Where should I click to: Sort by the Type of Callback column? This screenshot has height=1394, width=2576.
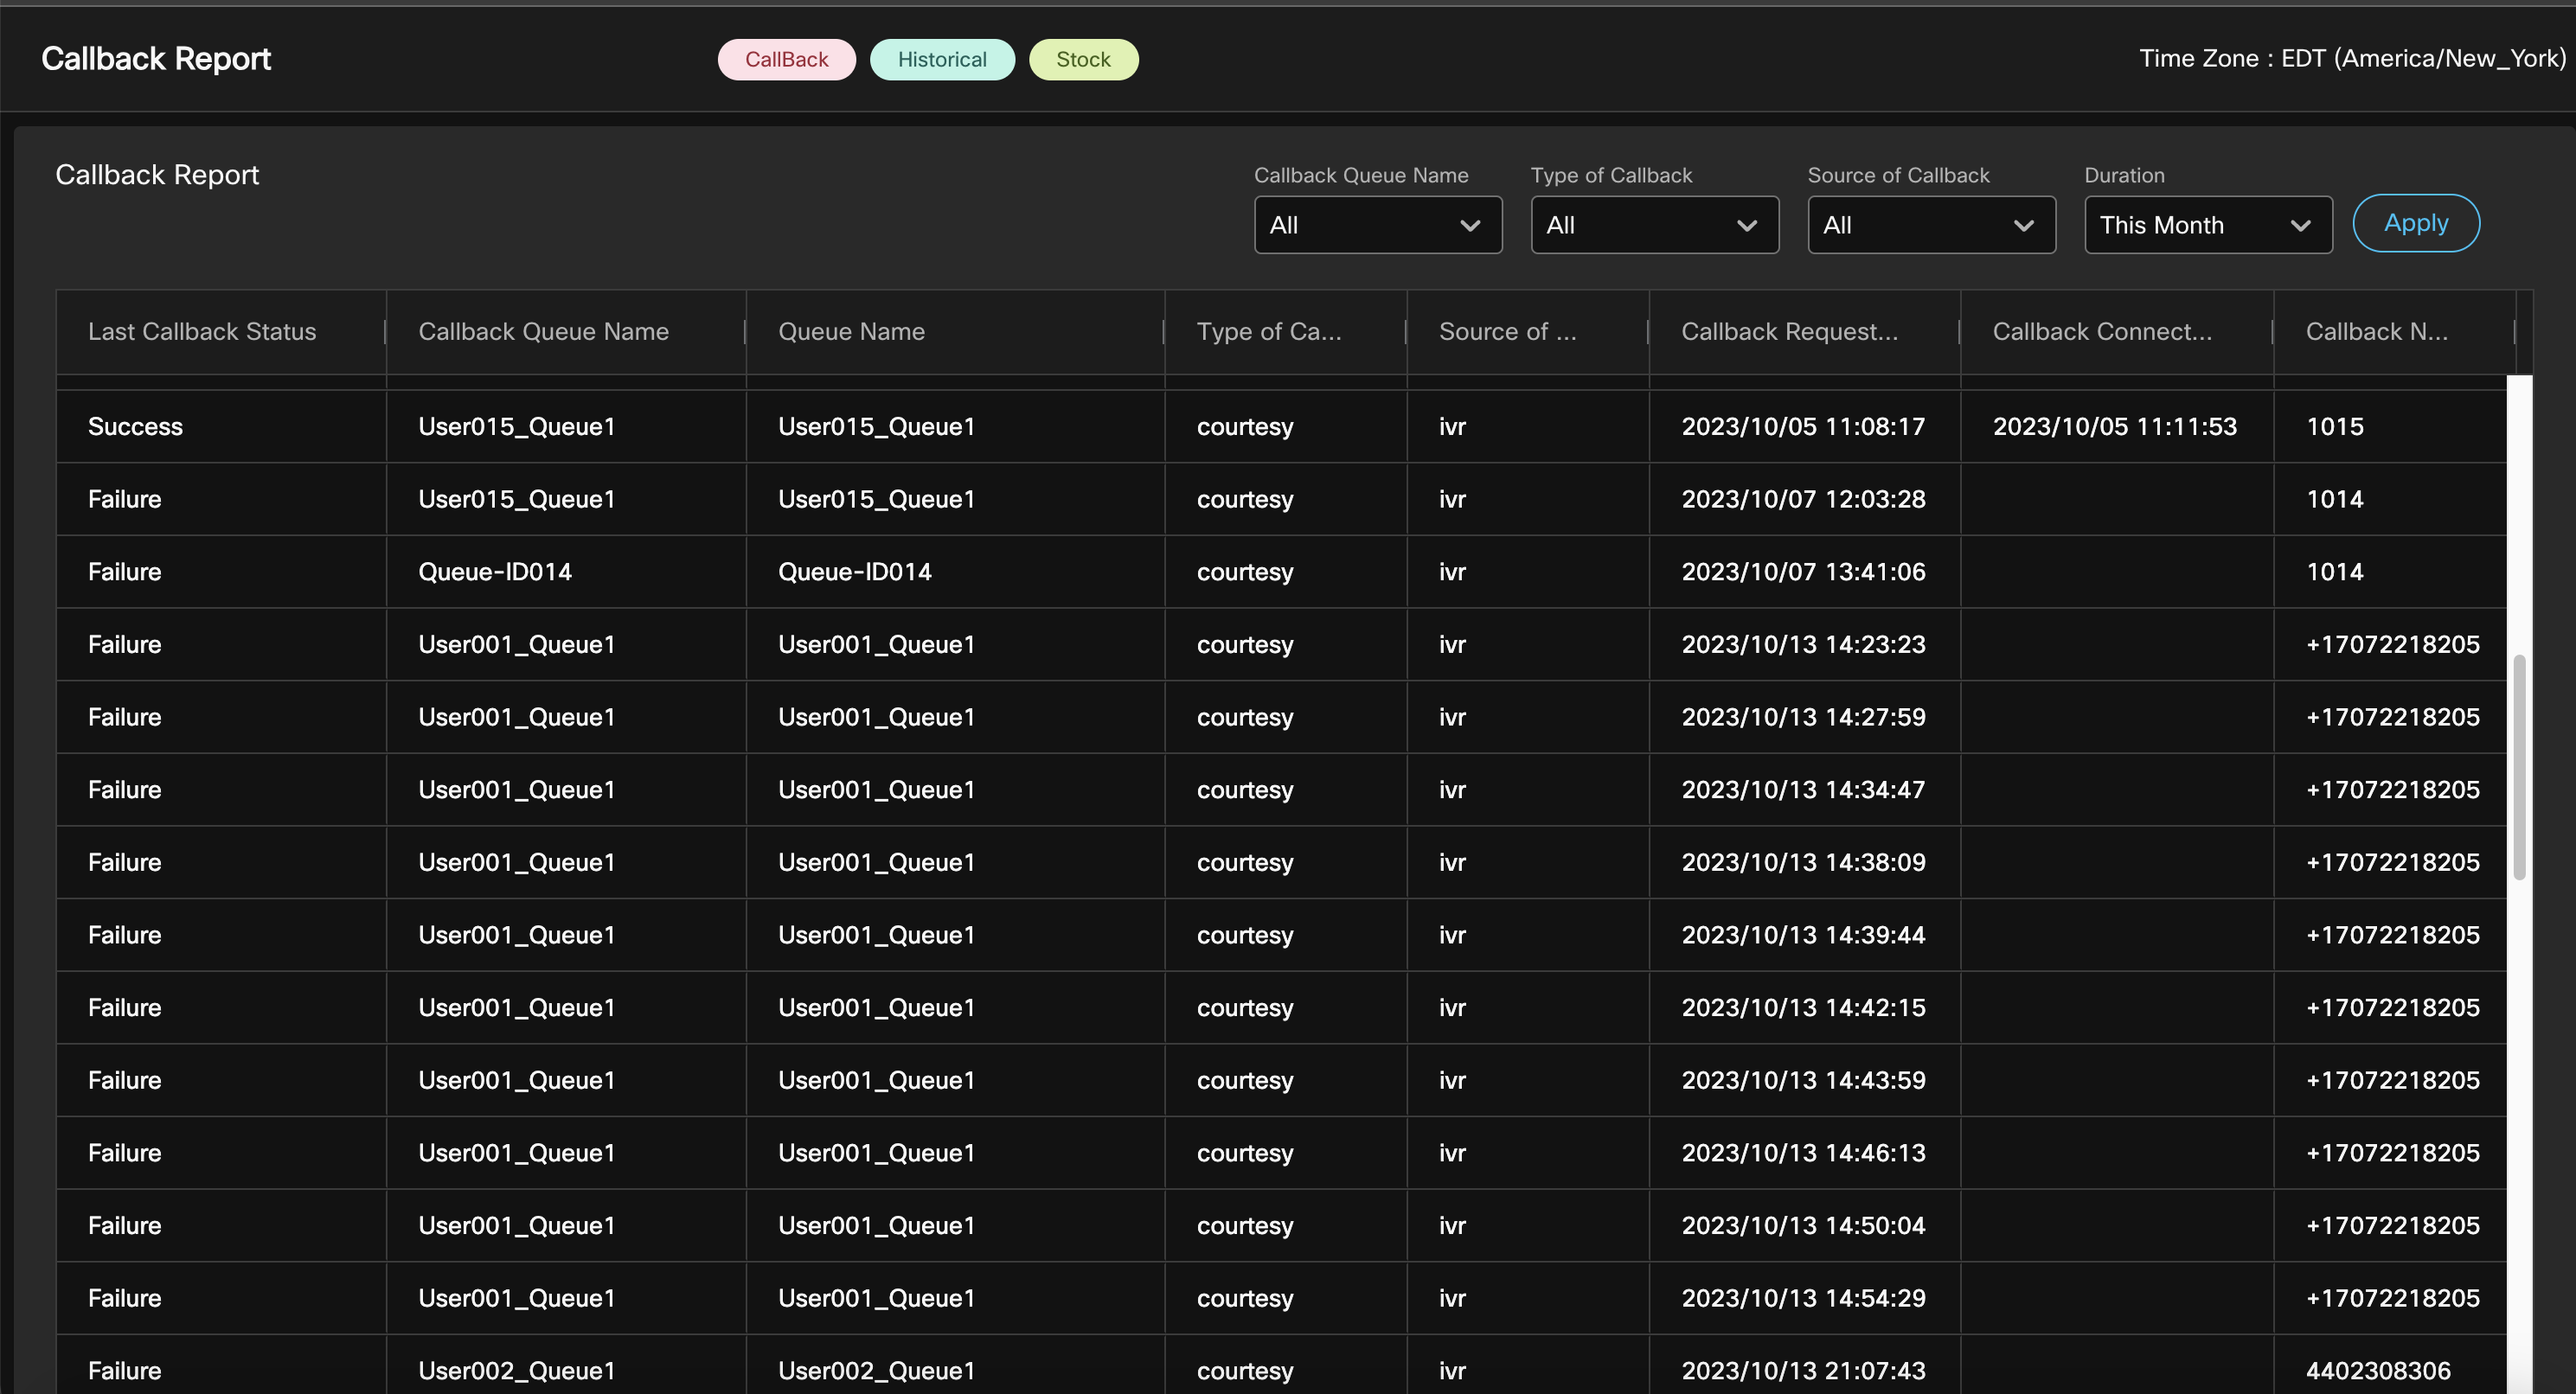pyautogui.click(x=1270, y=331)
